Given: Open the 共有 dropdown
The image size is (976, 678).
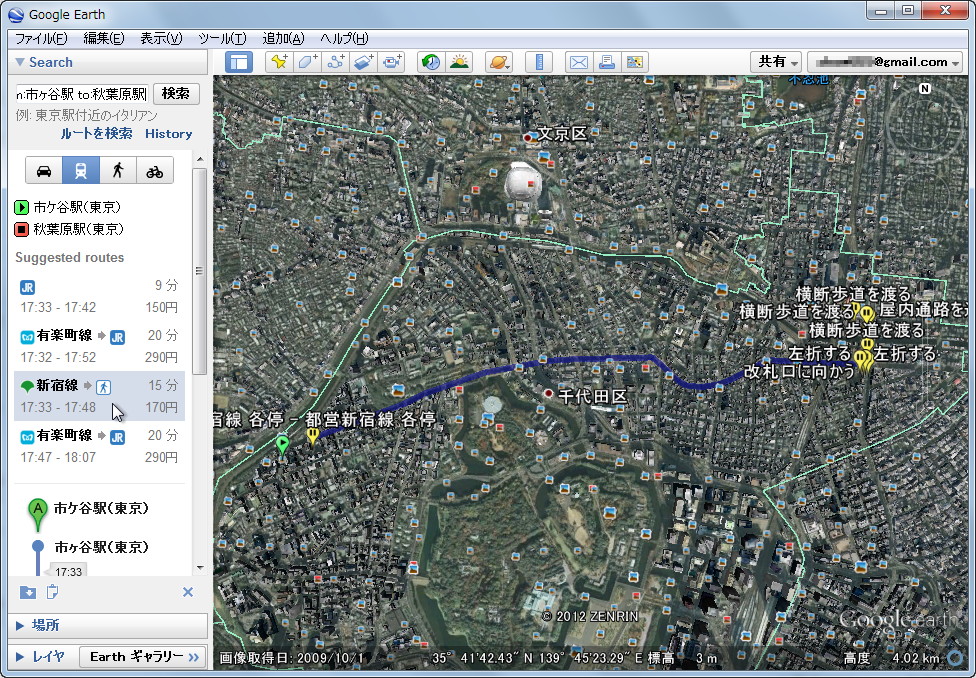Looking at the screenshot, I should point(776,62).
